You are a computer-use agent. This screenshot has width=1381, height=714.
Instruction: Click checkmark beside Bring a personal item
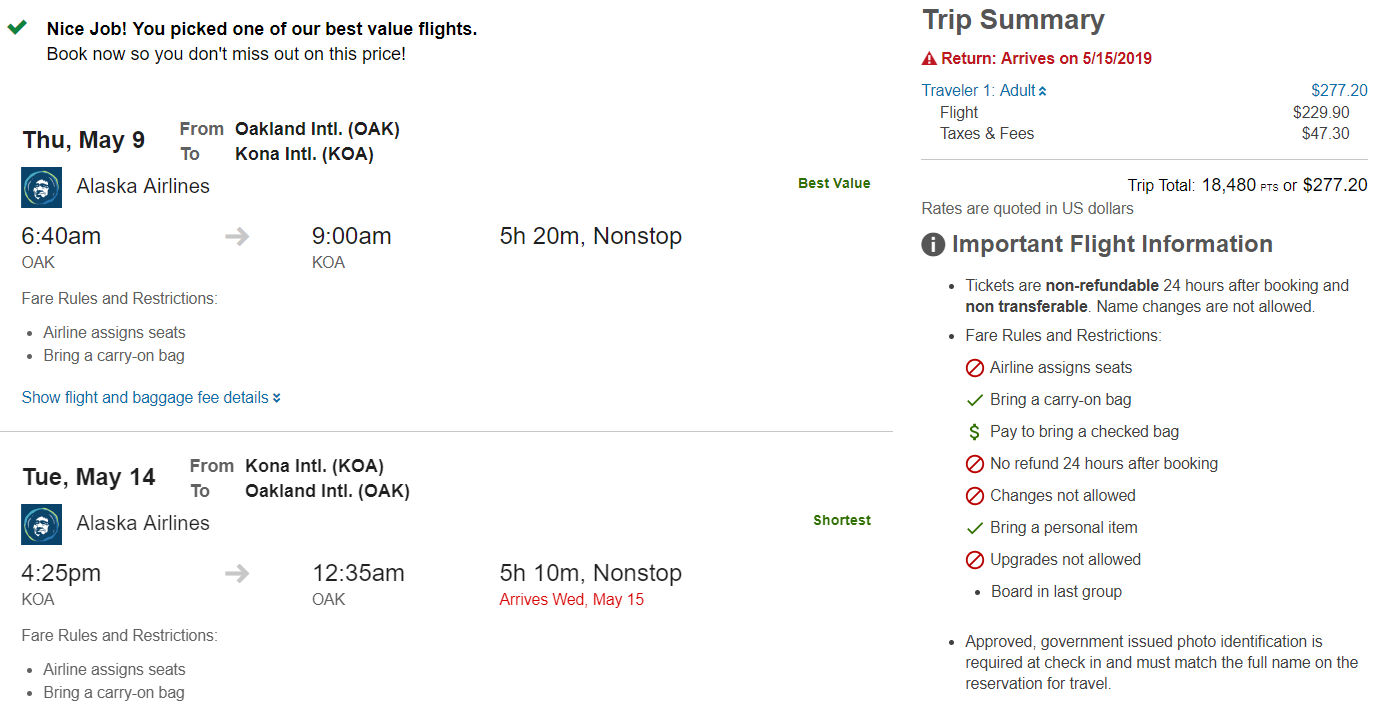point(975,528)
